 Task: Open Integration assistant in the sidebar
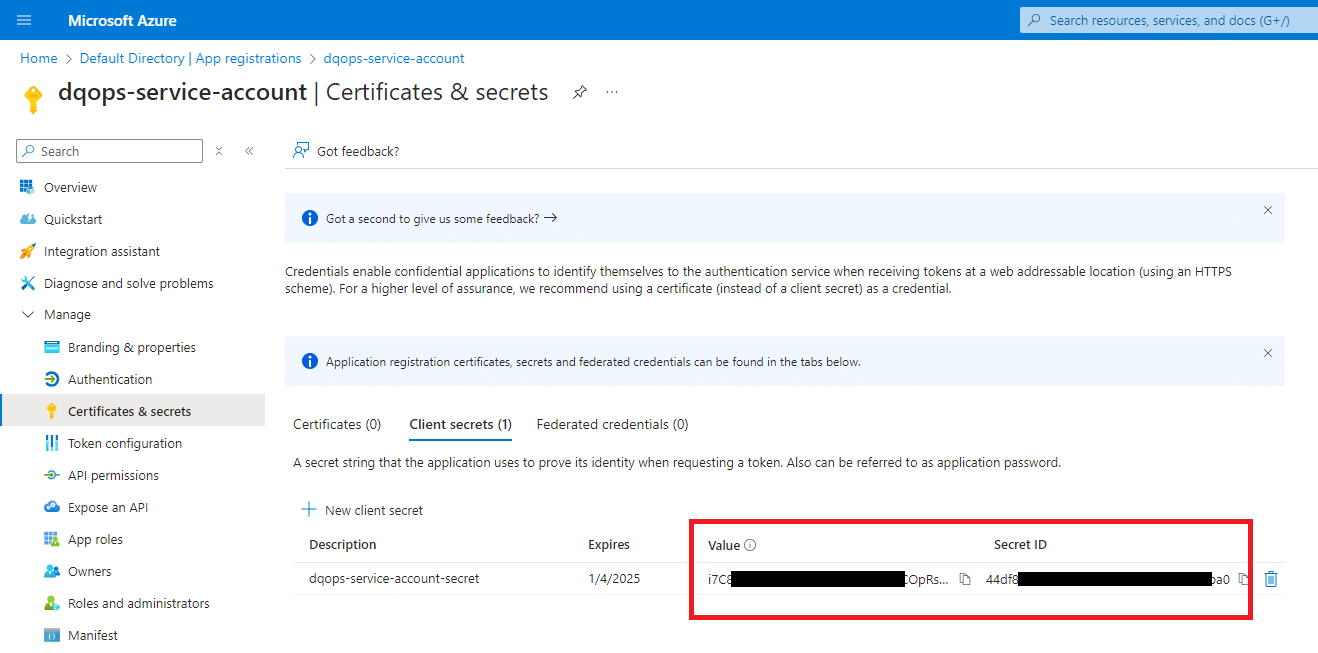click(x=102, y=251)
